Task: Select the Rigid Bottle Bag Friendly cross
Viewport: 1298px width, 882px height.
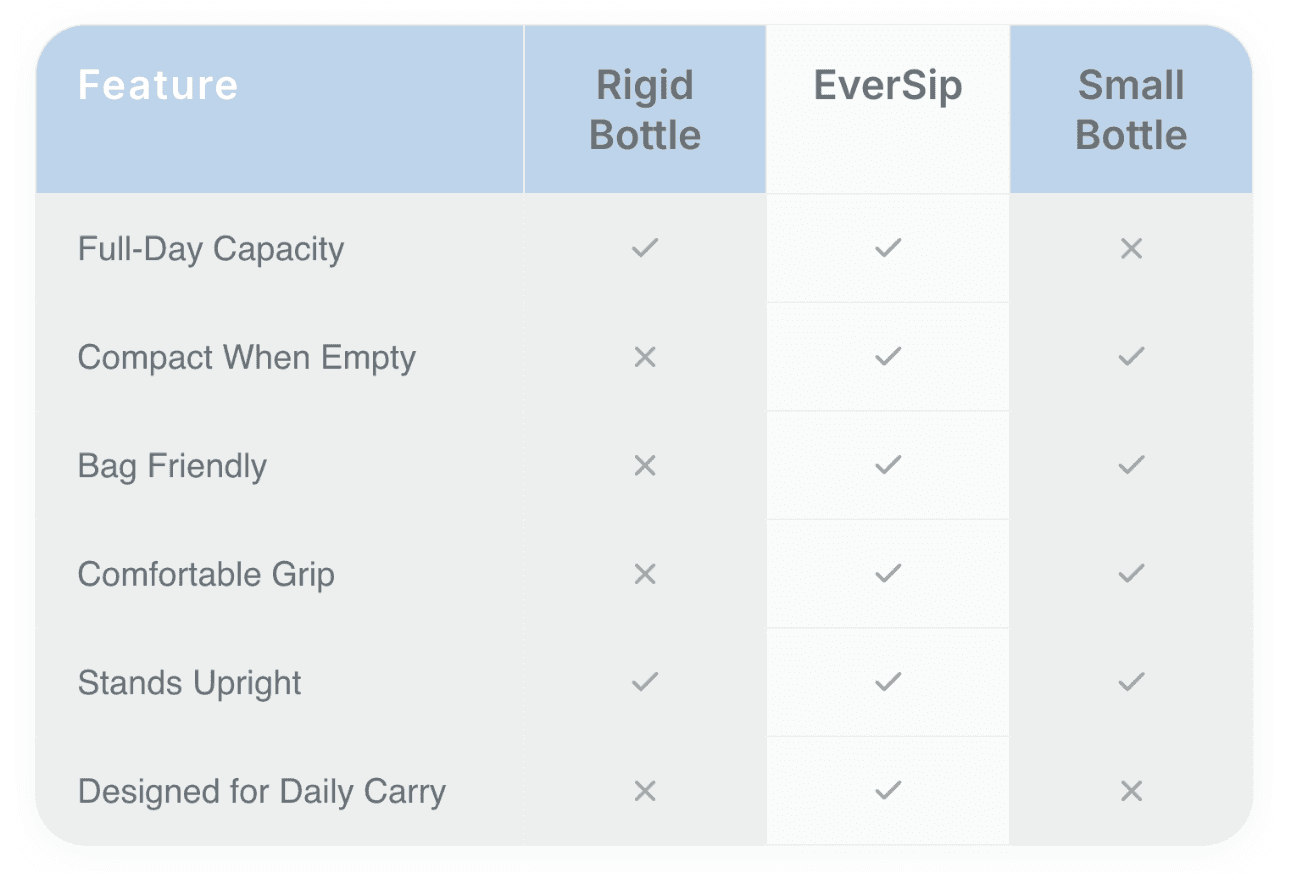Action: [645, 465]
